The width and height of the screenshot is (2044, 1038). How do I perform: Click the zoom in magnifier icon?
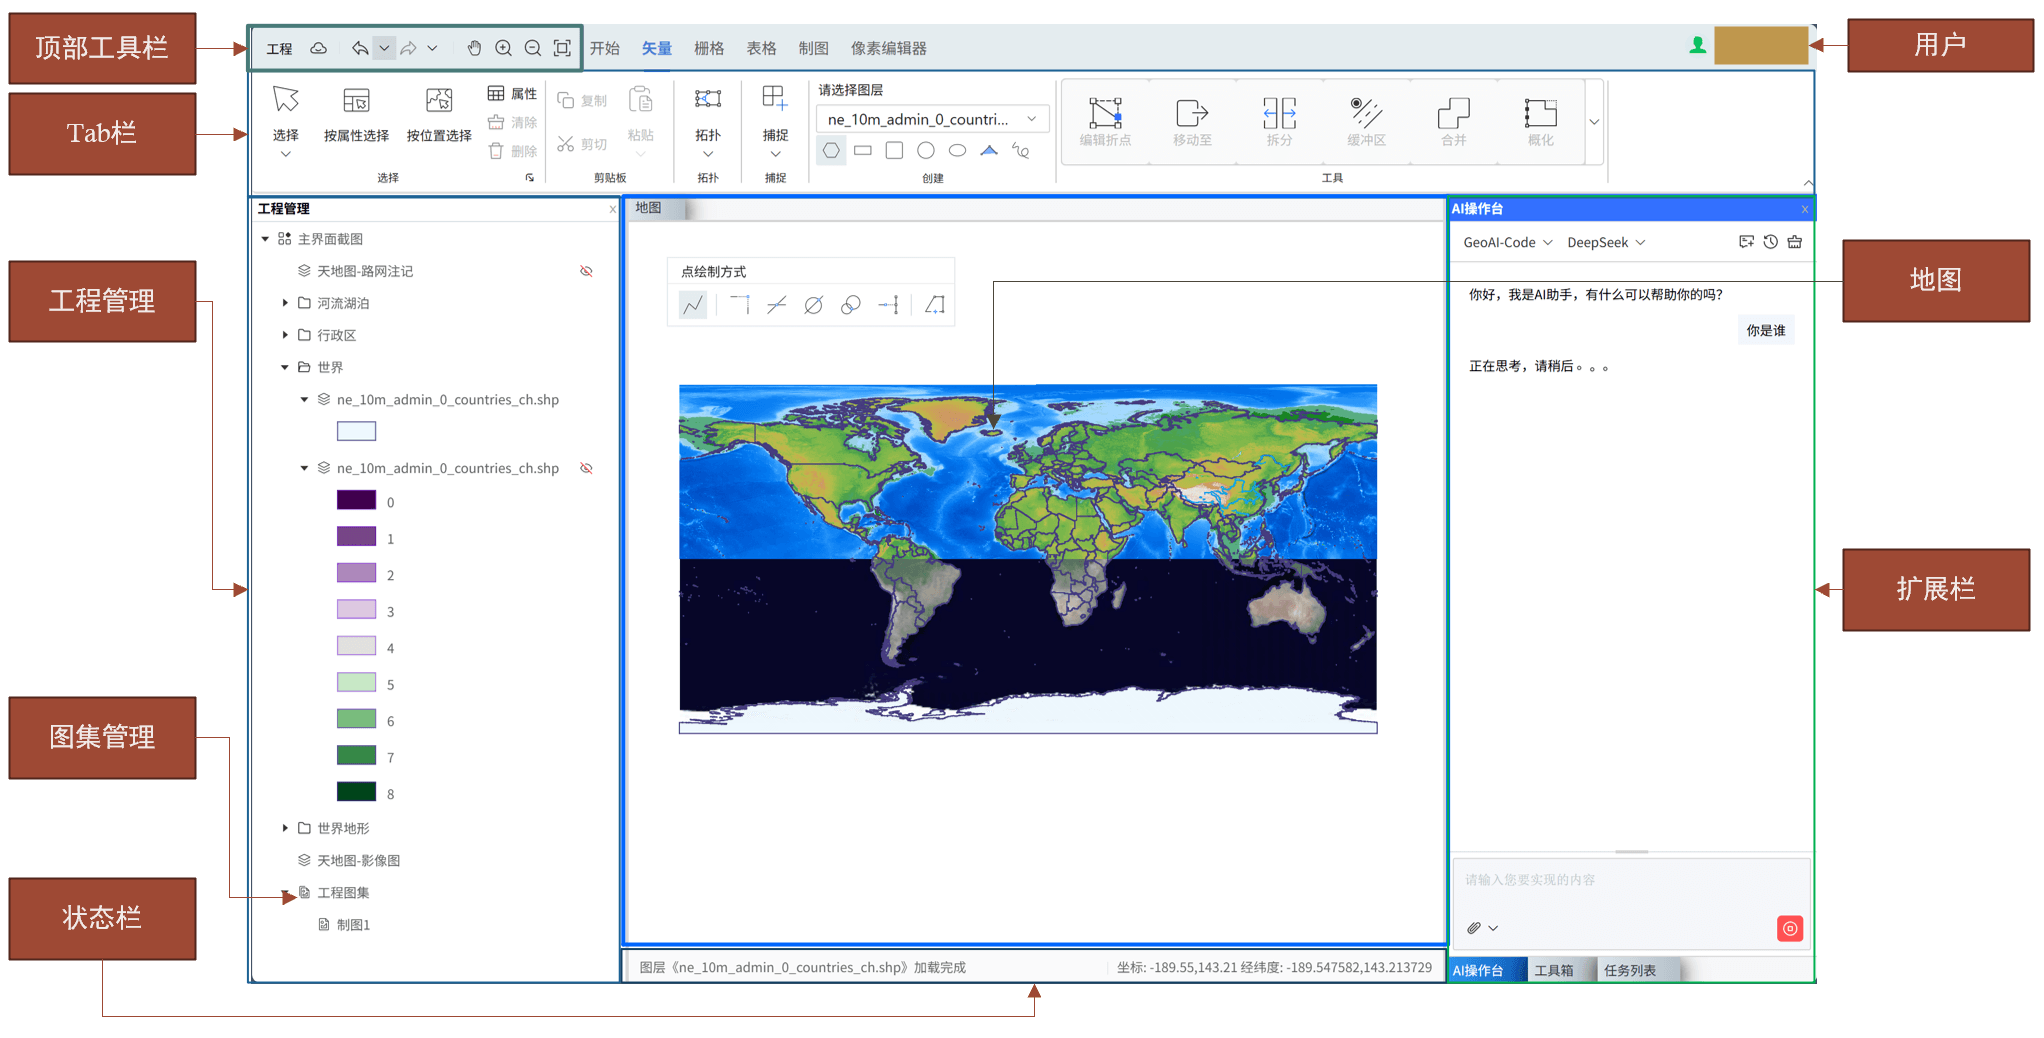[504, 48]
